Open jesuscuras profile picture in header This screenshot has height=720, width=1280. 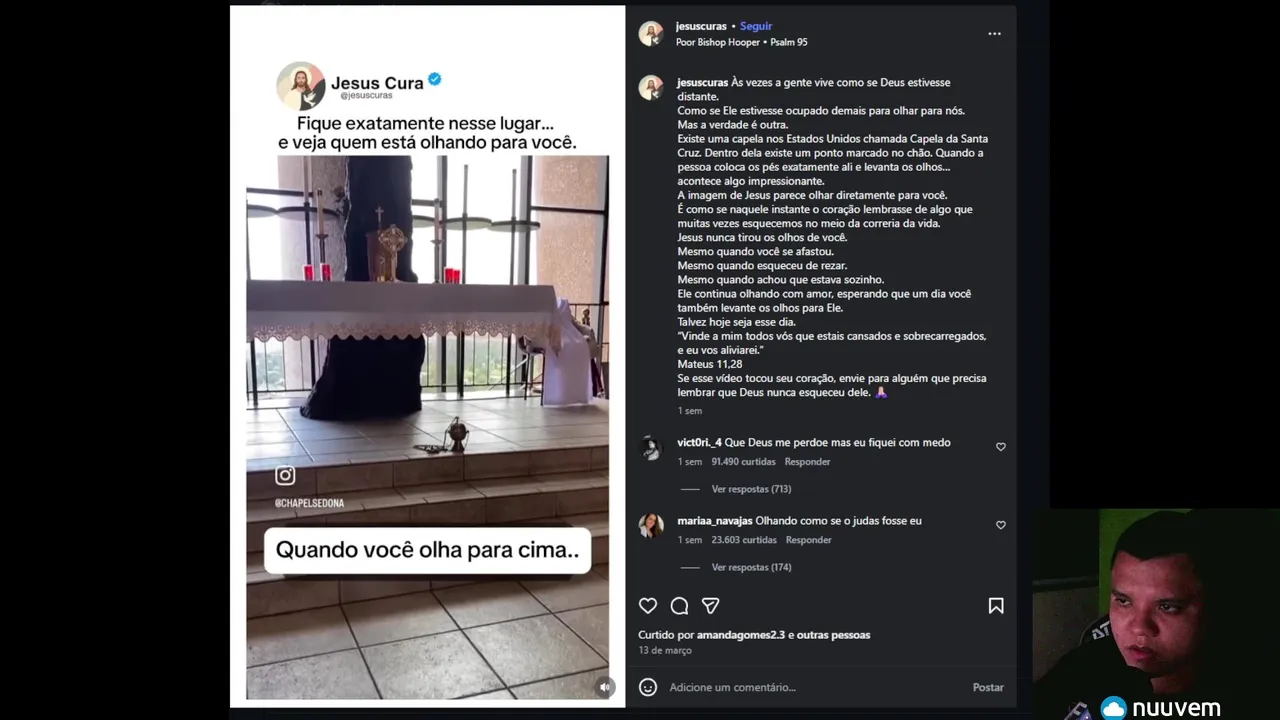pyautogui.click(x=651, y=33)
